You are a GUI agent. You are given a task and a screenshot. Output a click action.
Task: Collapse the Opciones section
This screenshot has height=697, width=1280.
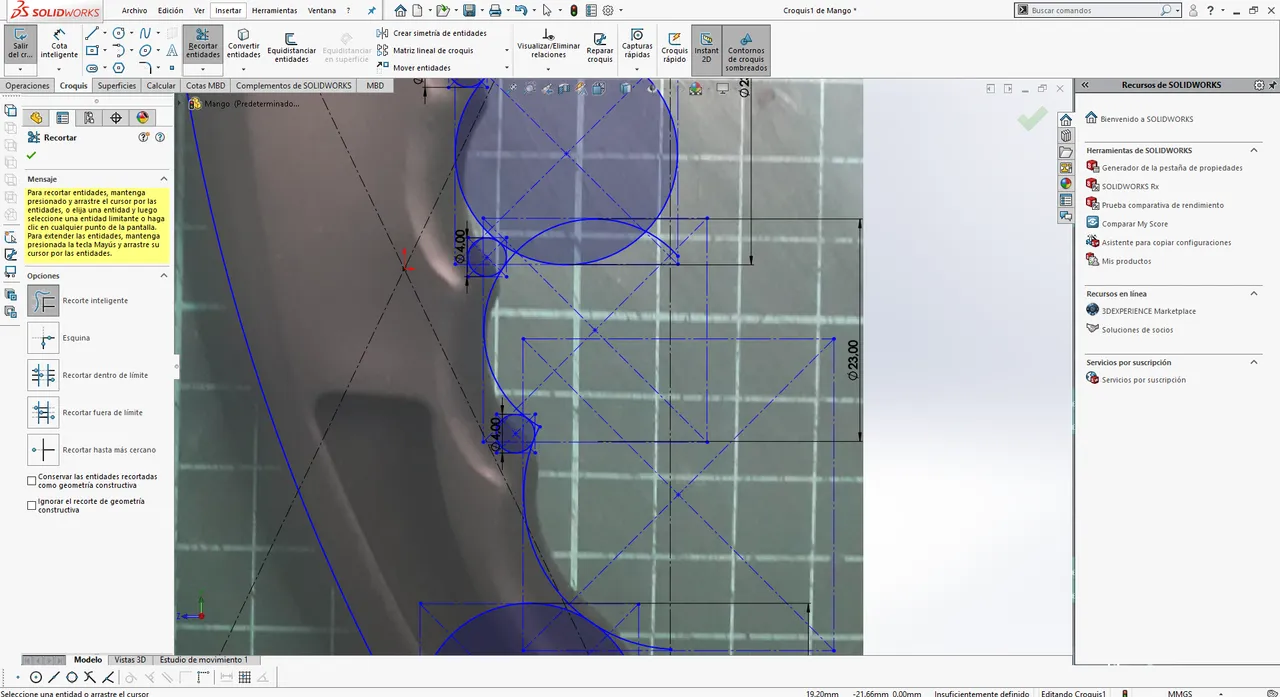point(164,275)
